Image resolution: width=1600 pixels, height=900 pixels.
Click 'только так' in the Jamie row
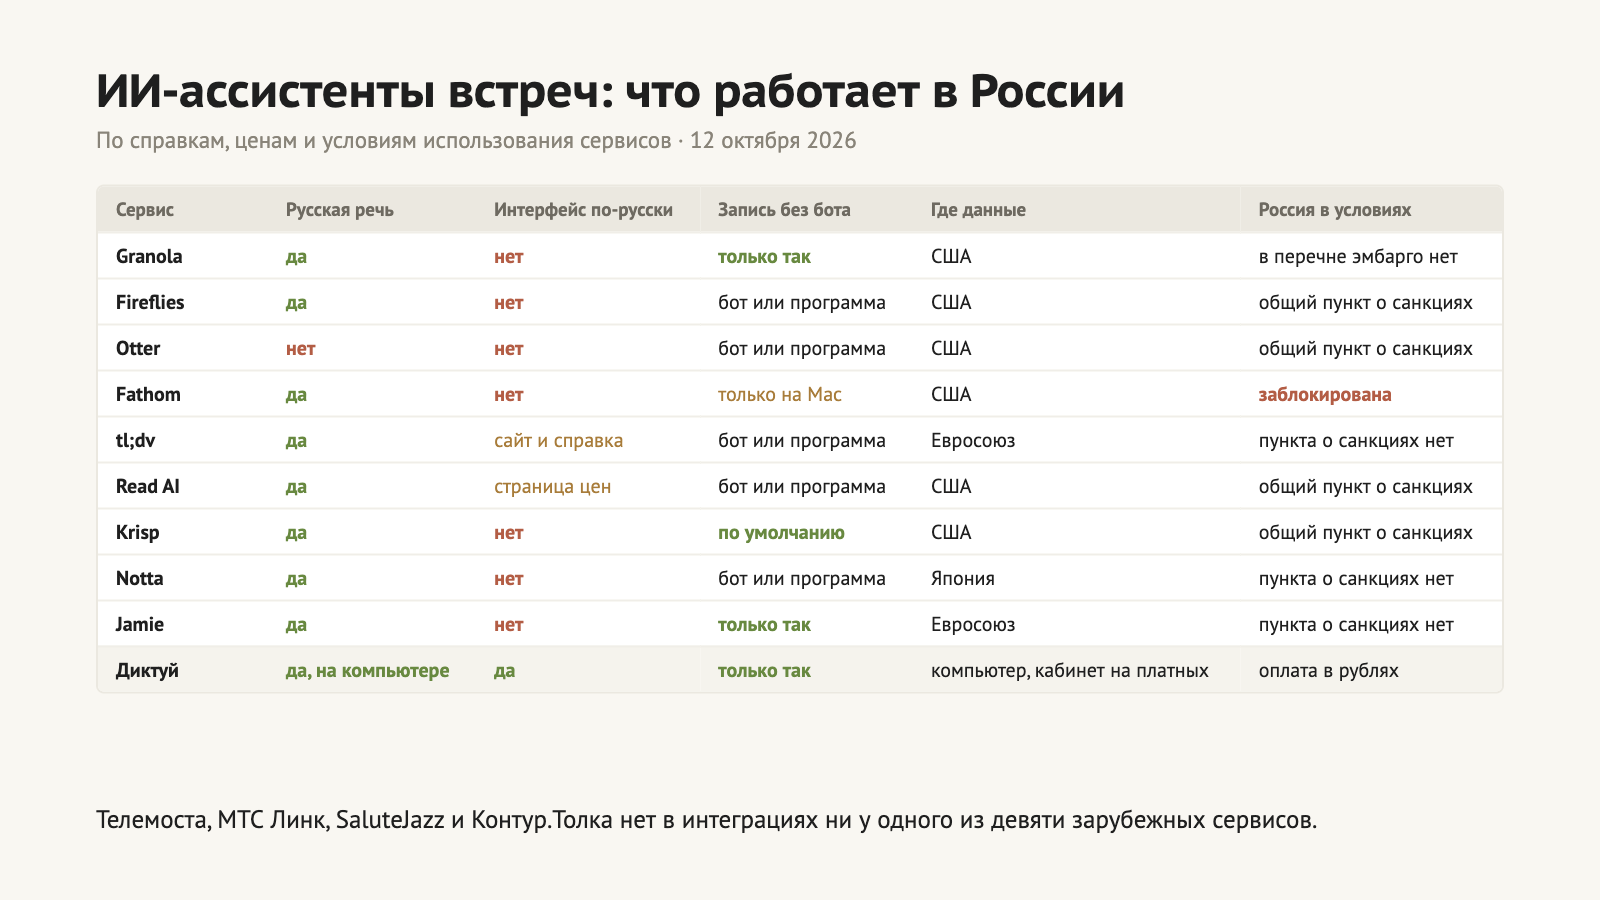point(764,624)
